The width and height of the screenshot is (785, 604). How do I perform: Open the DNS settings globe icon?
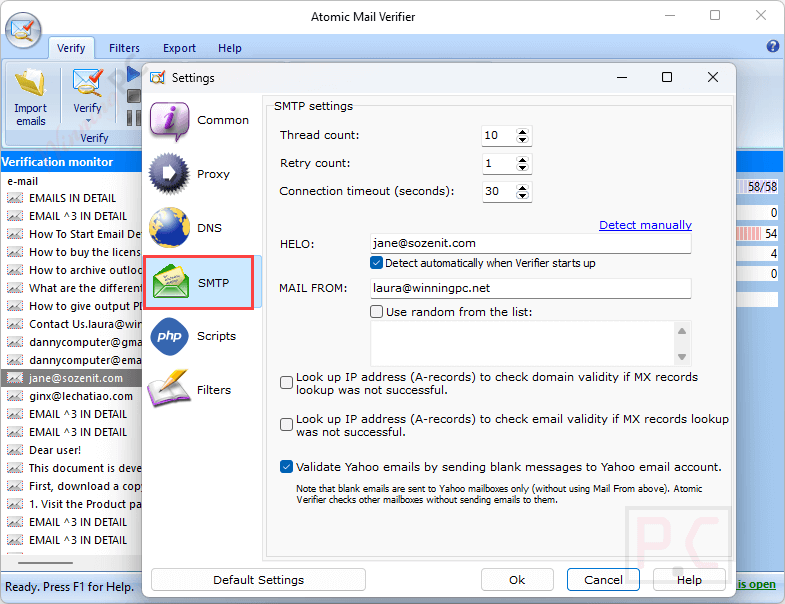(x=170, y=227)
